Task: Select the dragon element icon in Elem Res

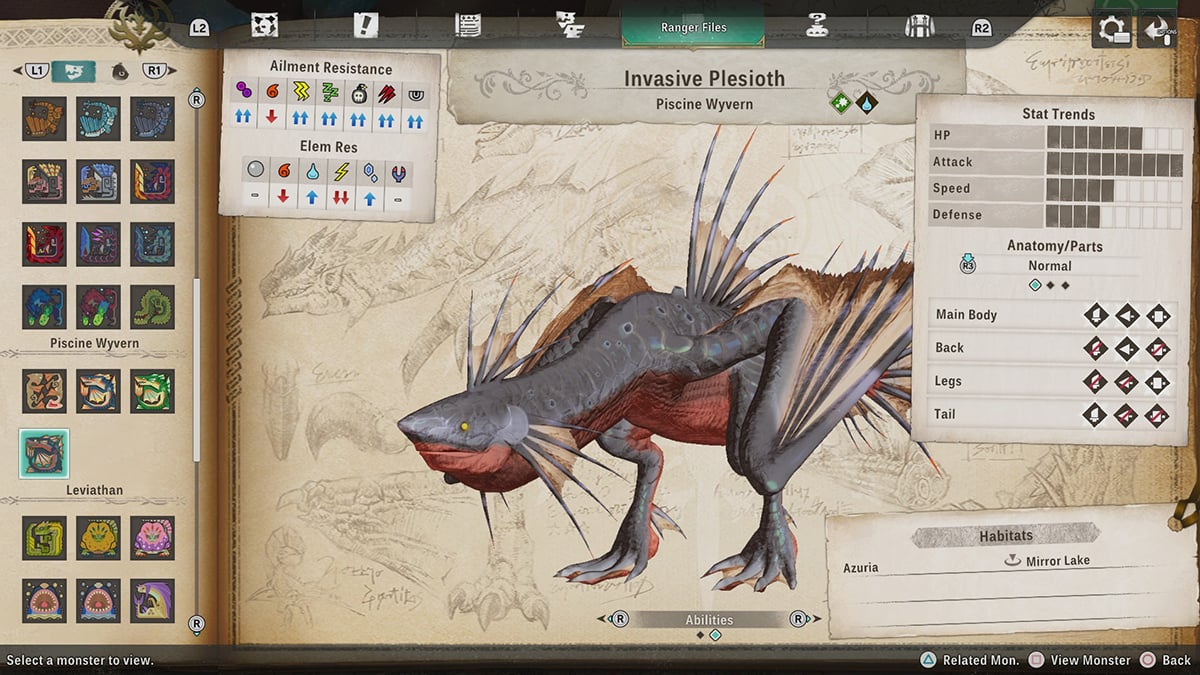Action: [400, 172]
